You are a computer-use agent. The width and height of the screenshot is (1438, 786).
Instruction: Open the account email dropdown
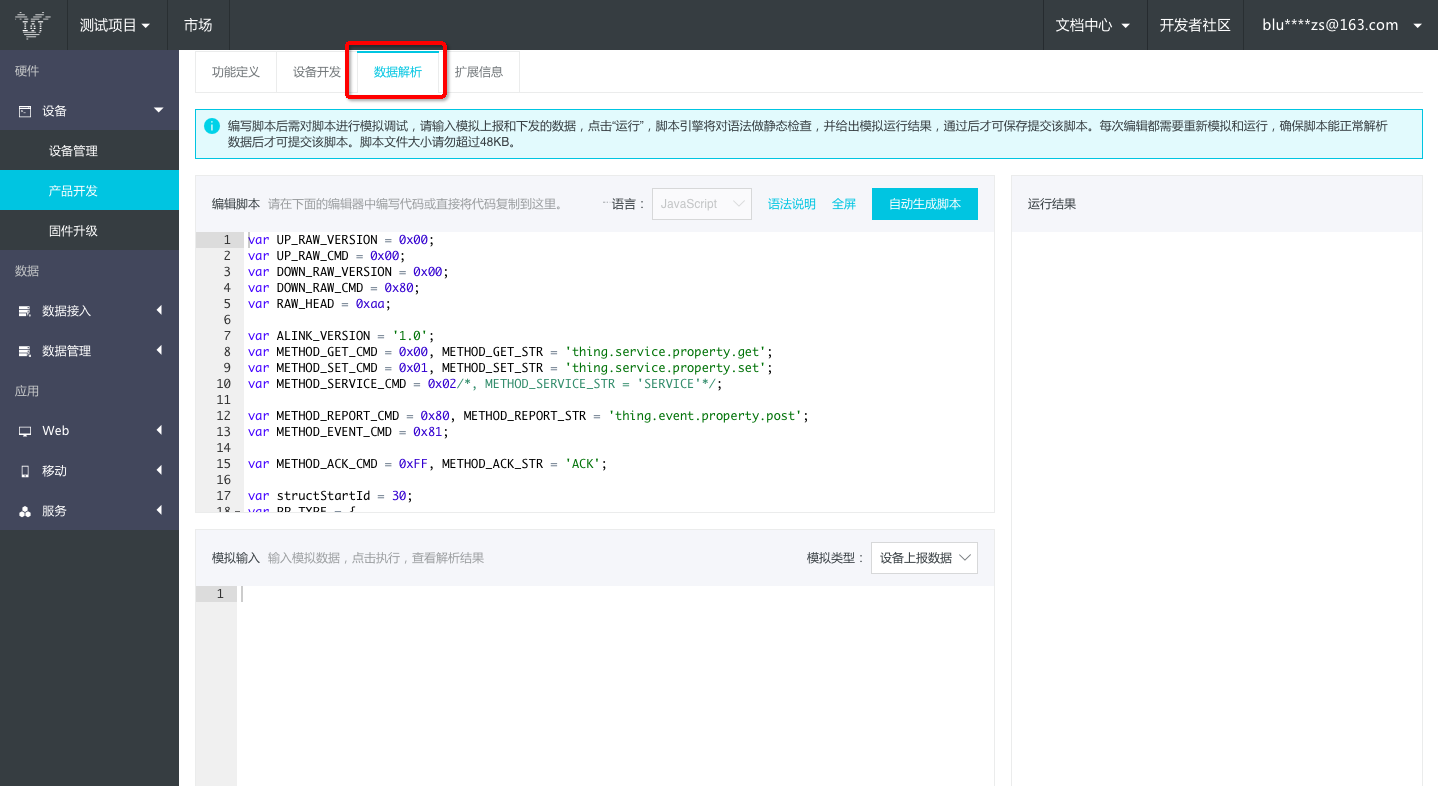pyautogui.click(x=1341, y=25)
